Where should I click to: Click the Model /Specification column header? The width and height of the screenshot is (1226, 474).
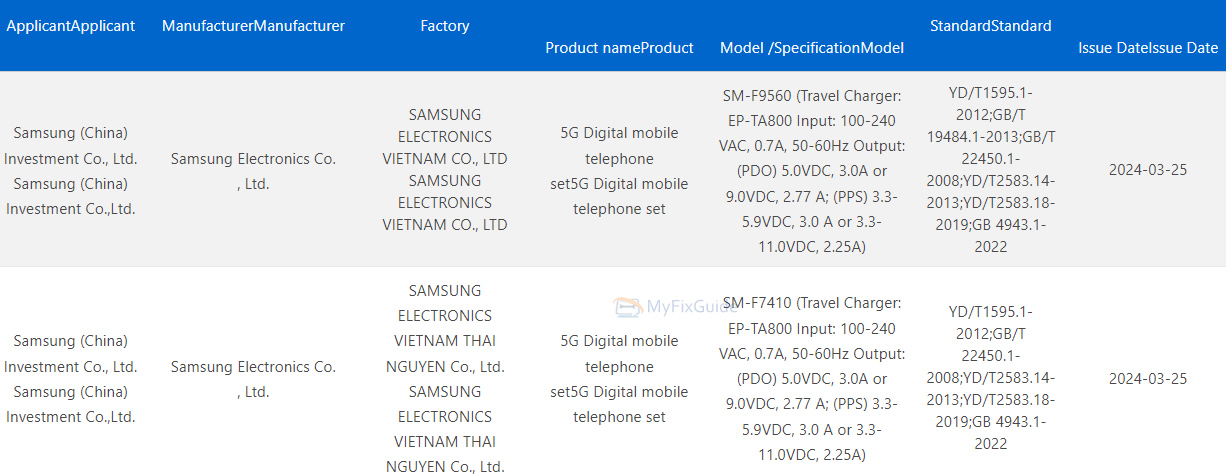(811, 48)
